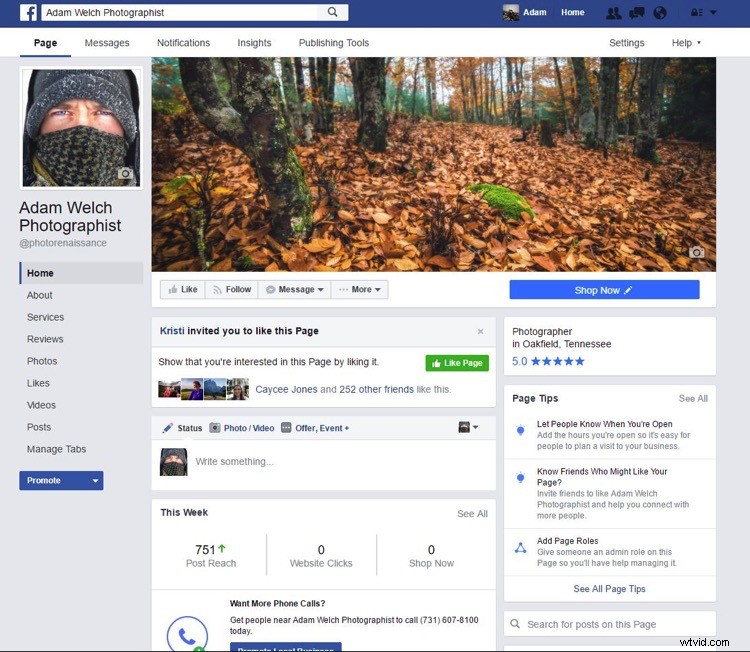
Task: Open Publishing Tools tab
Action: (334, 43)
